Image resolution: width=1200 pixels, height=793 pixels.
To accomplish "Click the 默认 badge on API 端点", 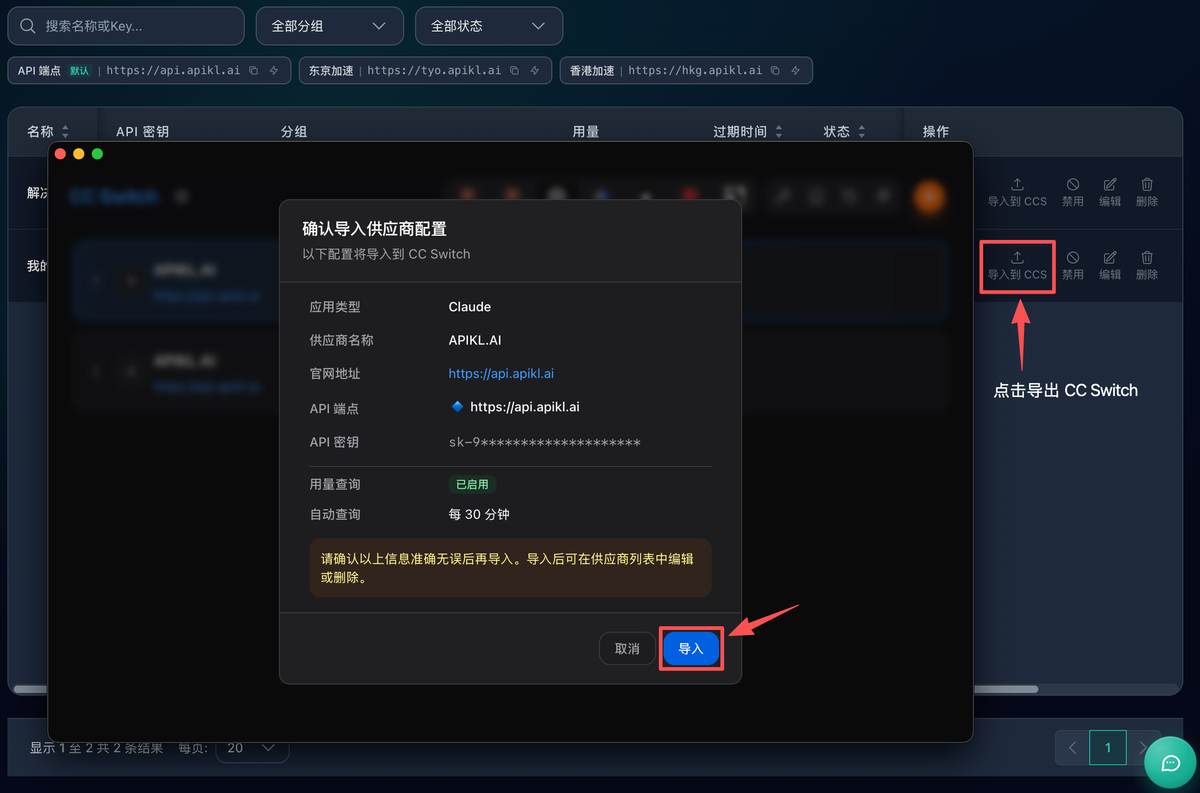I will tap(79, 71).
